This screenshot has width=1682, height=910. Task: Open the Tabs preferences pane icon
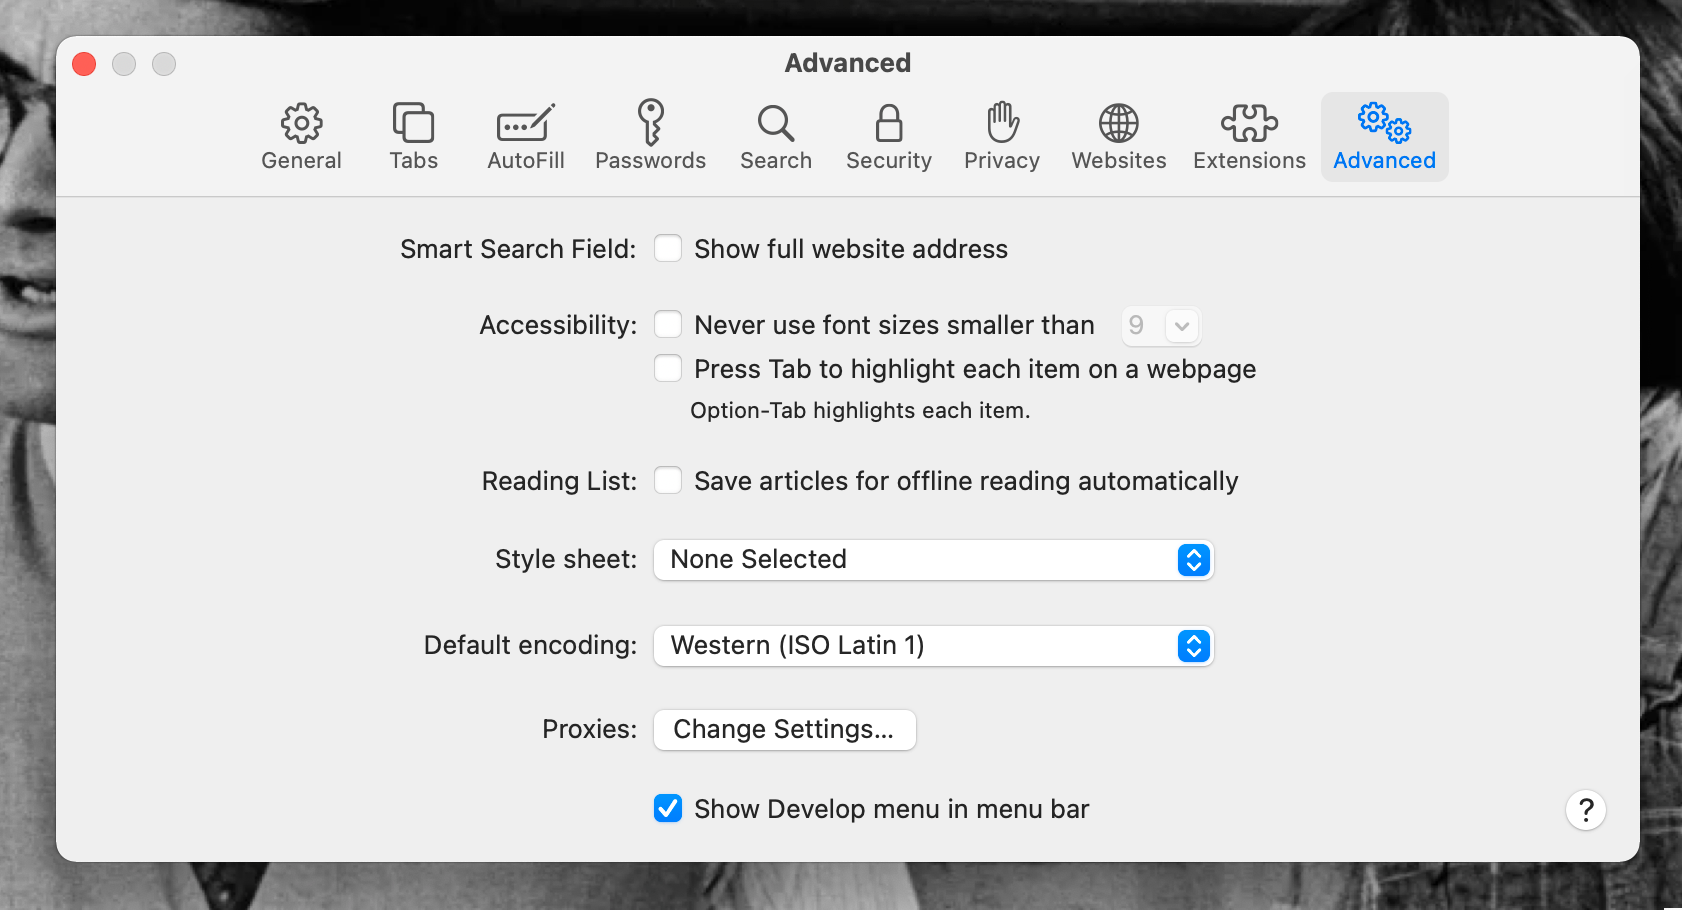tap(413, 124)
